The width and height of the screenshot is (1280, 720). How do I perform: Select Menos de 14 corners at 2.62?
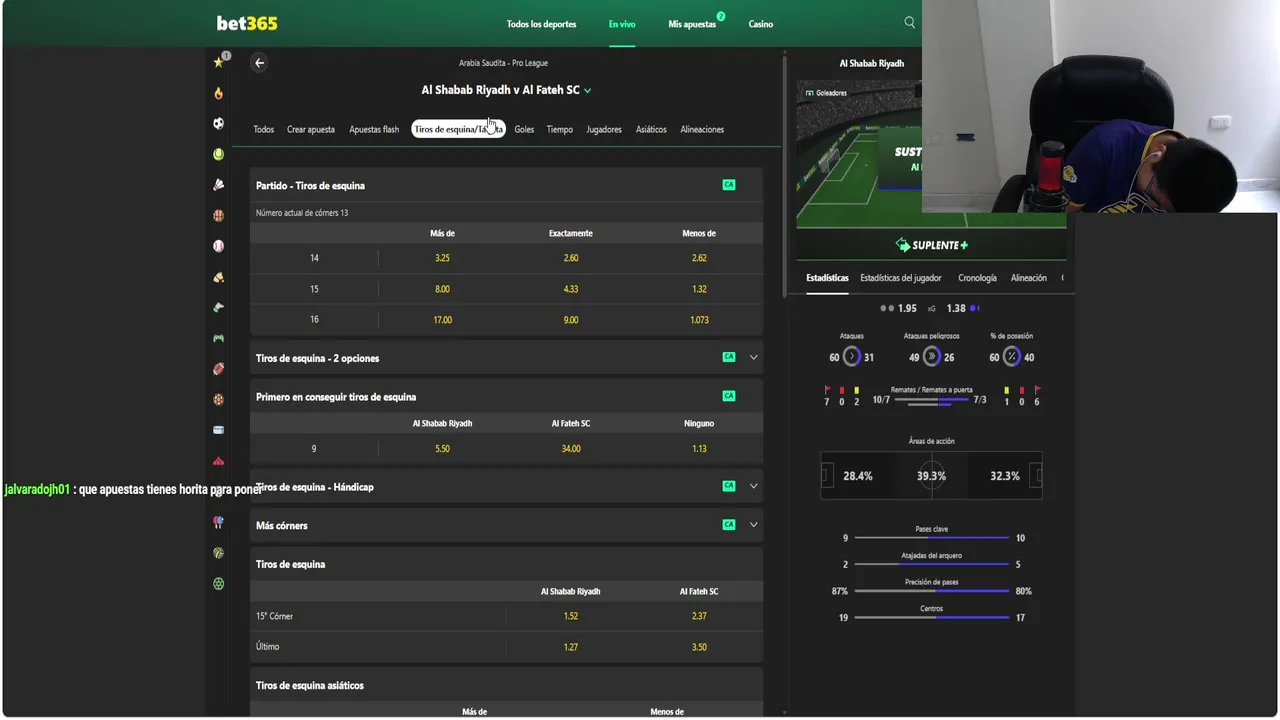point(699,258)
